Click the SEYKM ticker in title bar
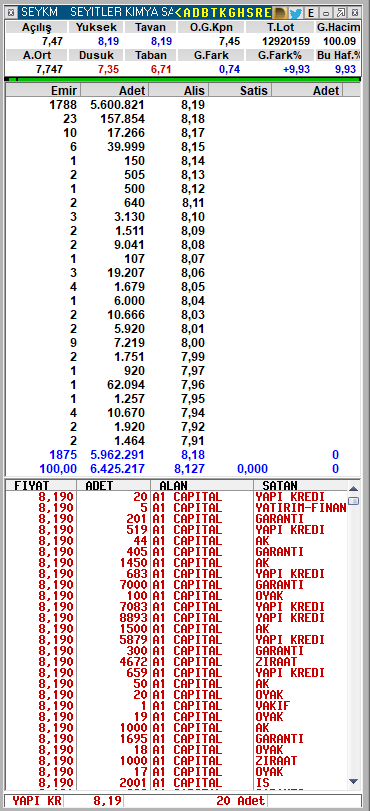The image size is (370, 811). point(39,13)
